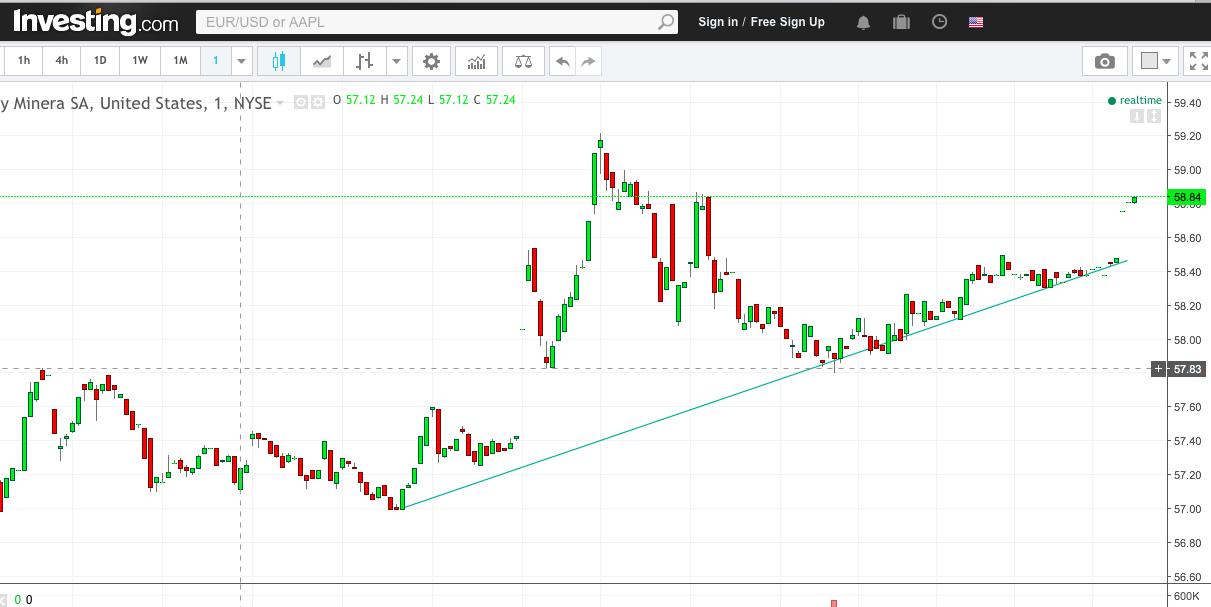Image resolution: width=1211 pixels, height=607 pixels.
Task: Open the Sign in link
Action: (718, 22)
